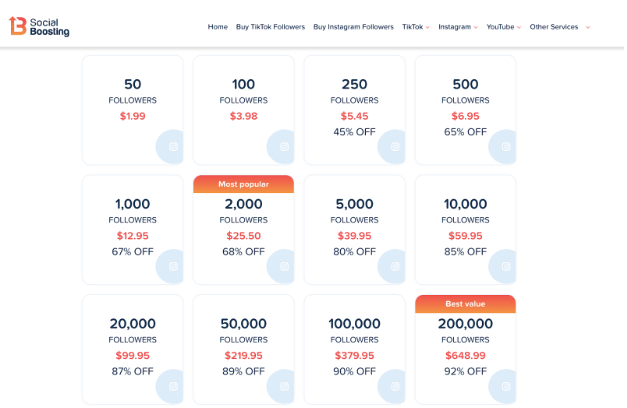This screenshot has height=408, width=627.
Task: Choose the 10,000 followers $59.95 package
Action: click(x=465, y=230)
